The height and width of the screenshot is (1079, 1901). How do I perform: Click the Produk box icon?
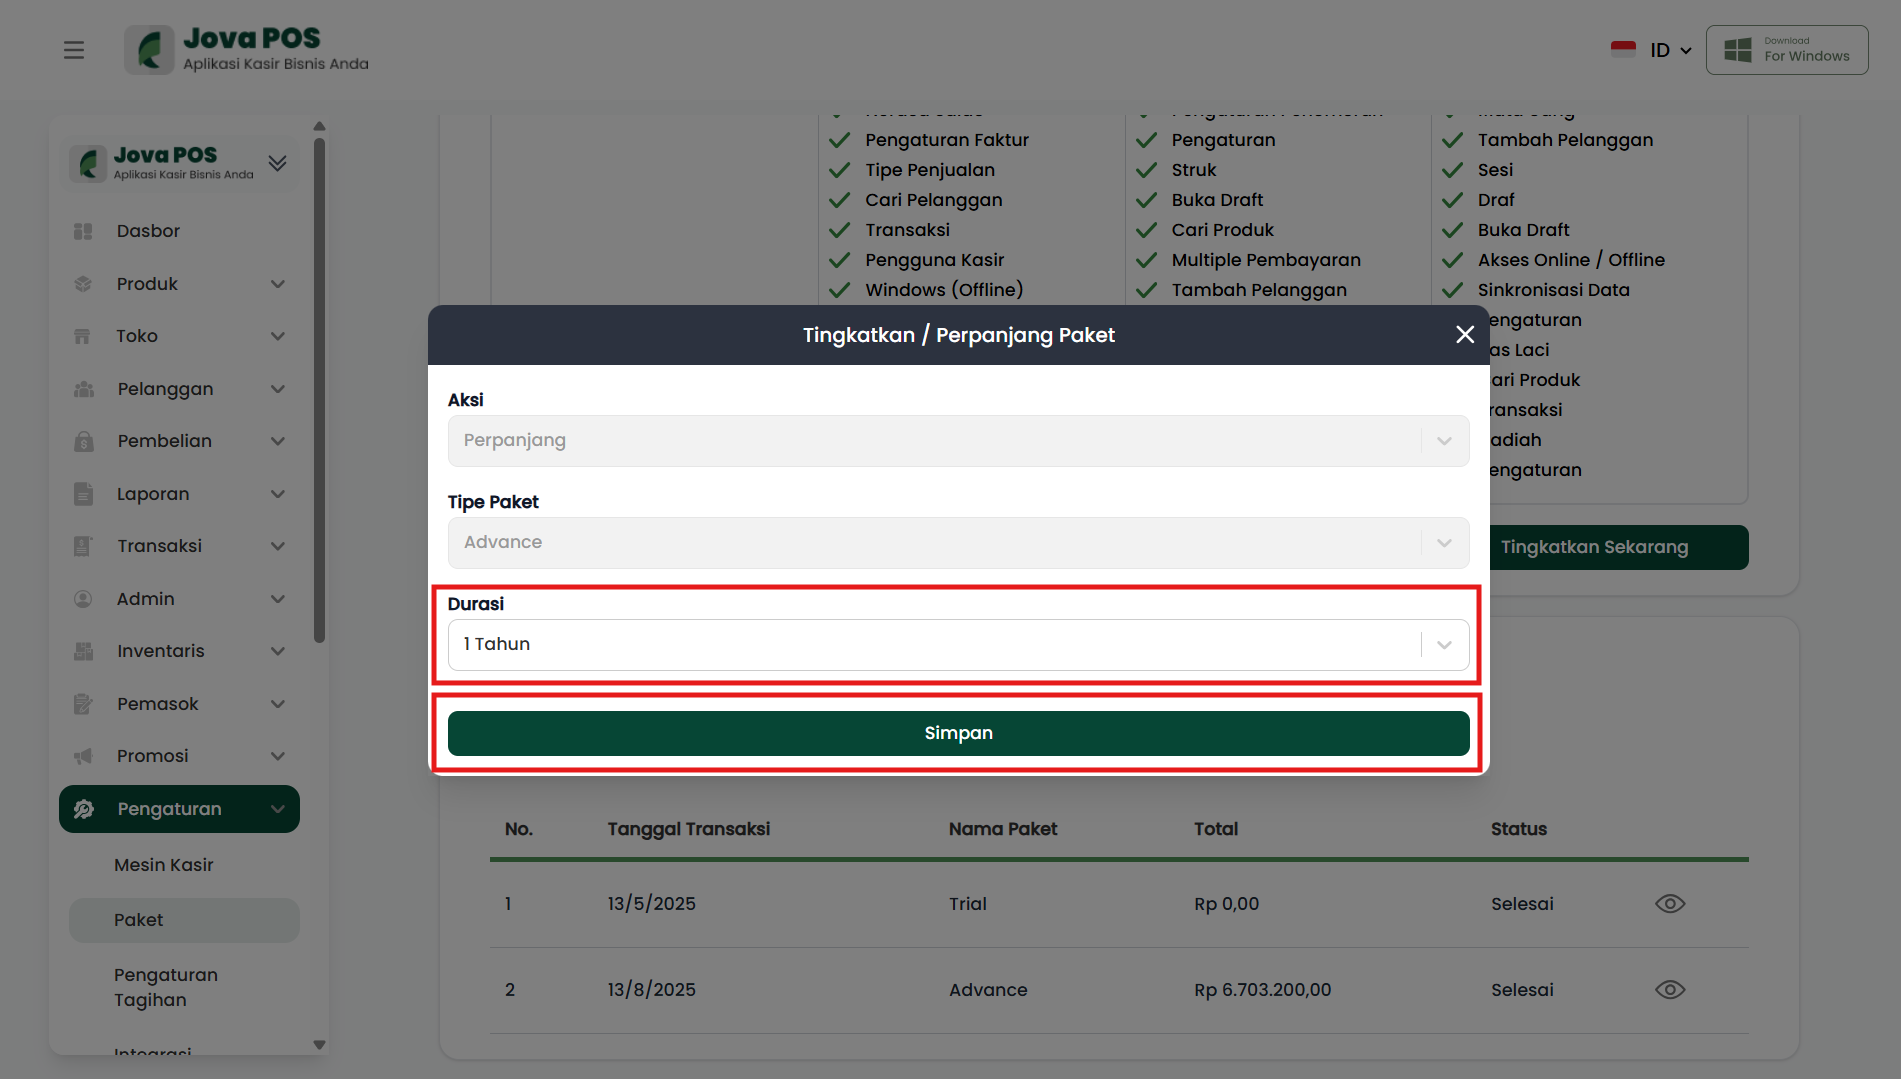click(83, 284)
